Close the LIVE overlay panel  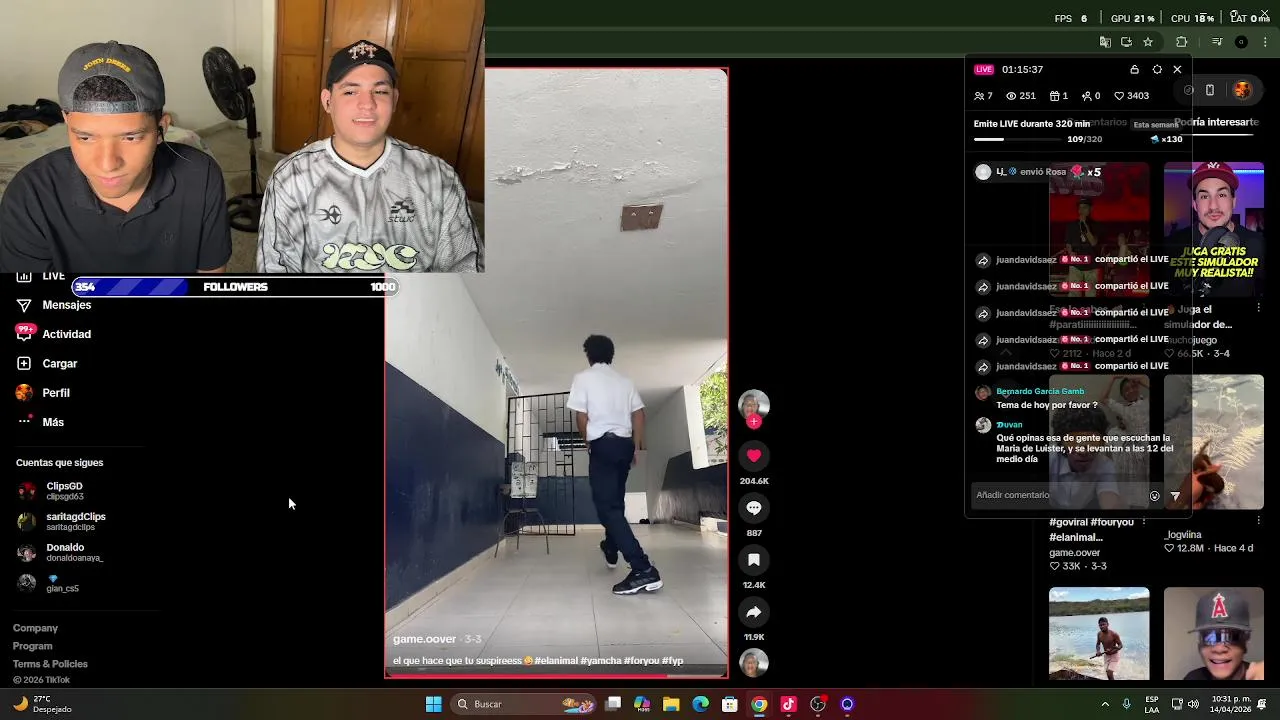(1177, 69)
